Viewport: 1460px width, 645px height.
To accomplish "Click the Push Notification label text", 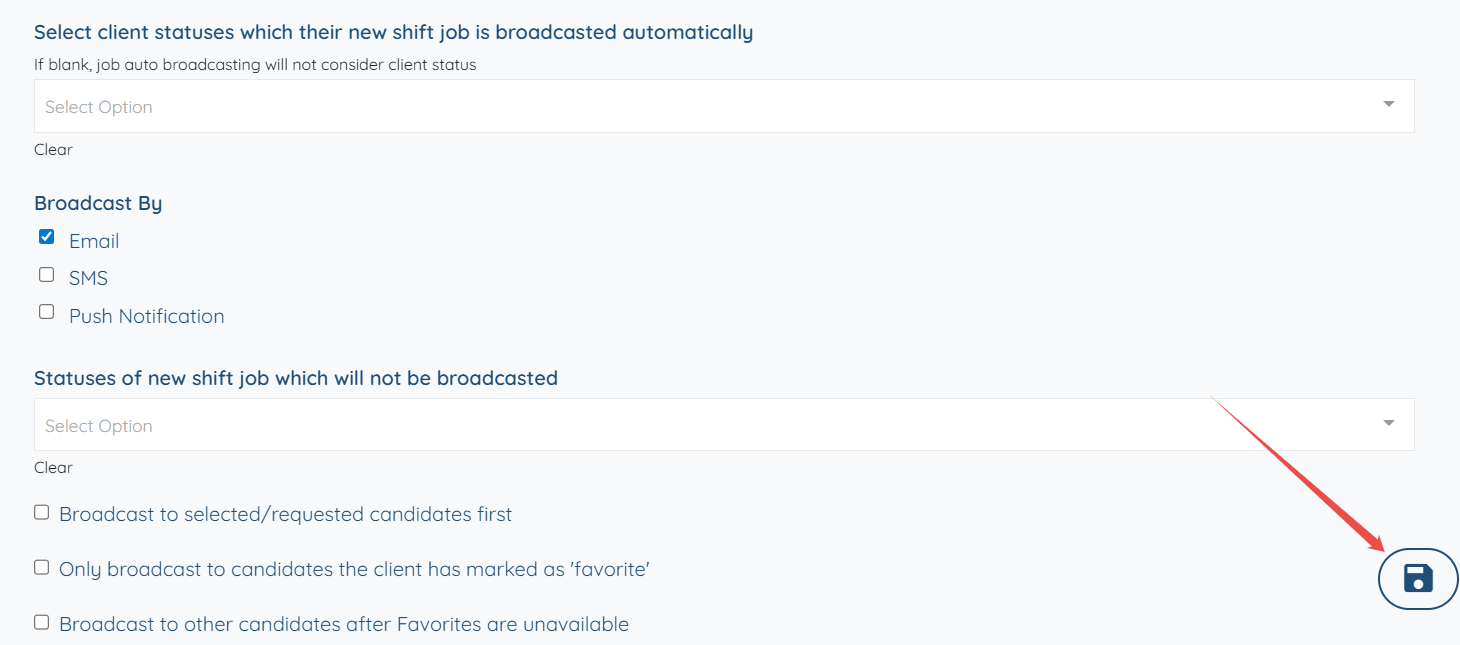I will point(146,316).
